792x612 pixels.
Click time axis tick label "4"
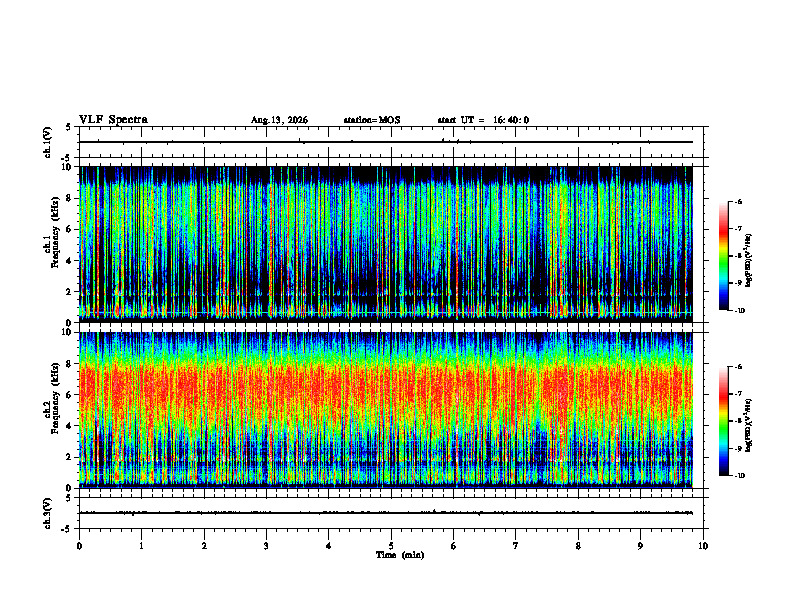coord(329,546)
